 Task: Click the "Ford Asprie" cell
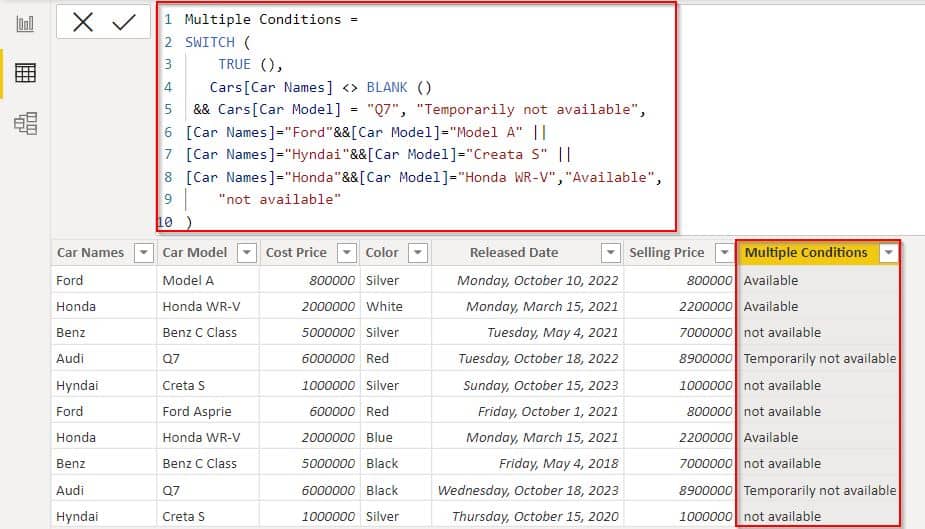[197, 412]
